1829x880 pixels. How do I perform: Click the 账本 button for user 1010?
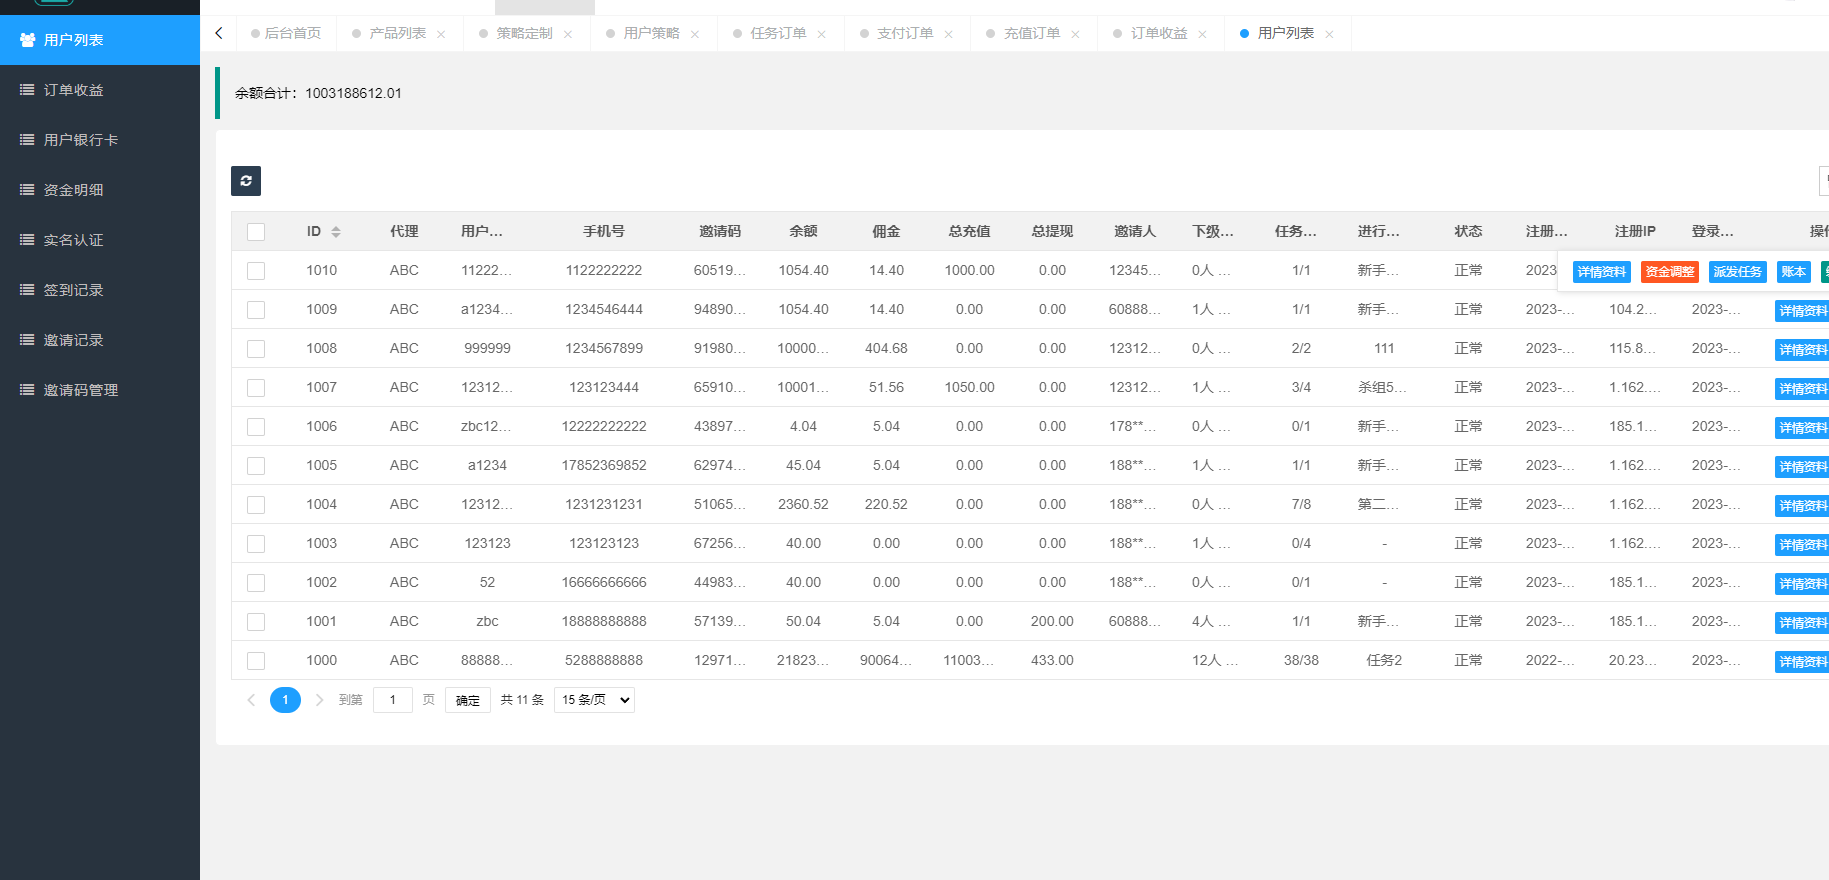1794,272
